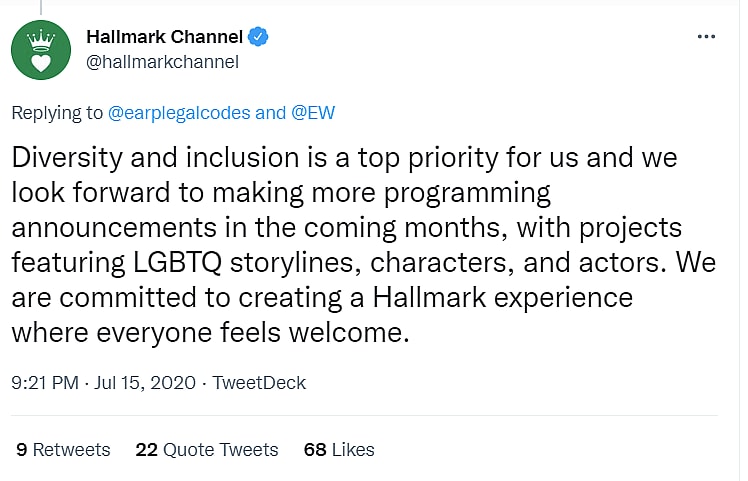Open the Hallmark Channel profile avatar
Screen dimensions: 748x481
(x=40, y=49)
